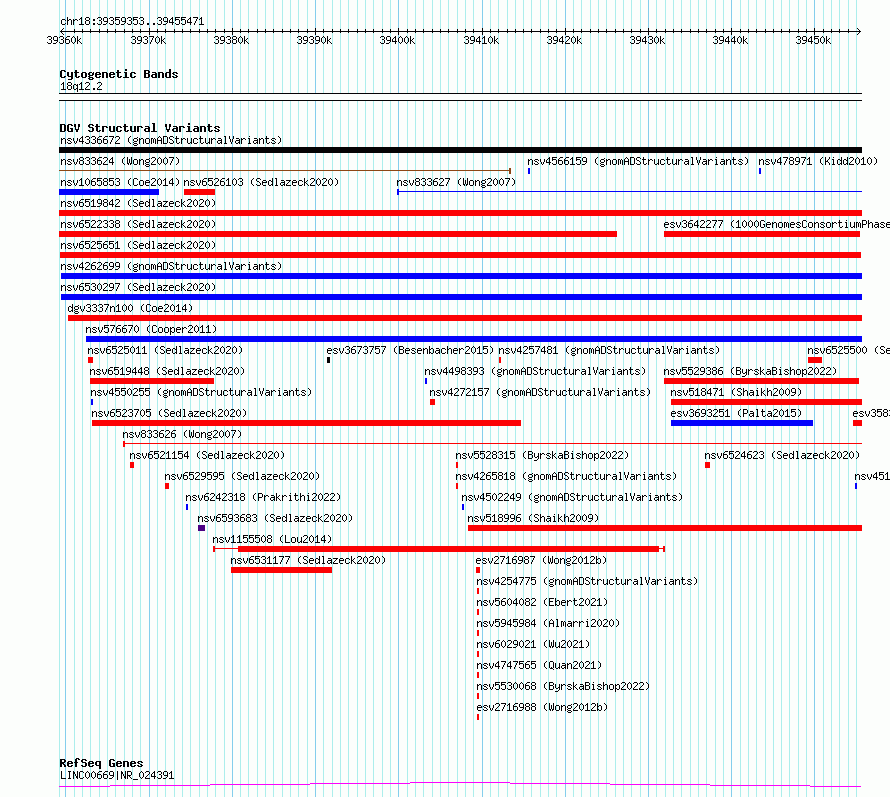Click the nsv4498393 gnomADStructuralVariants label
The image size is (890, 797).
point(535,371)
